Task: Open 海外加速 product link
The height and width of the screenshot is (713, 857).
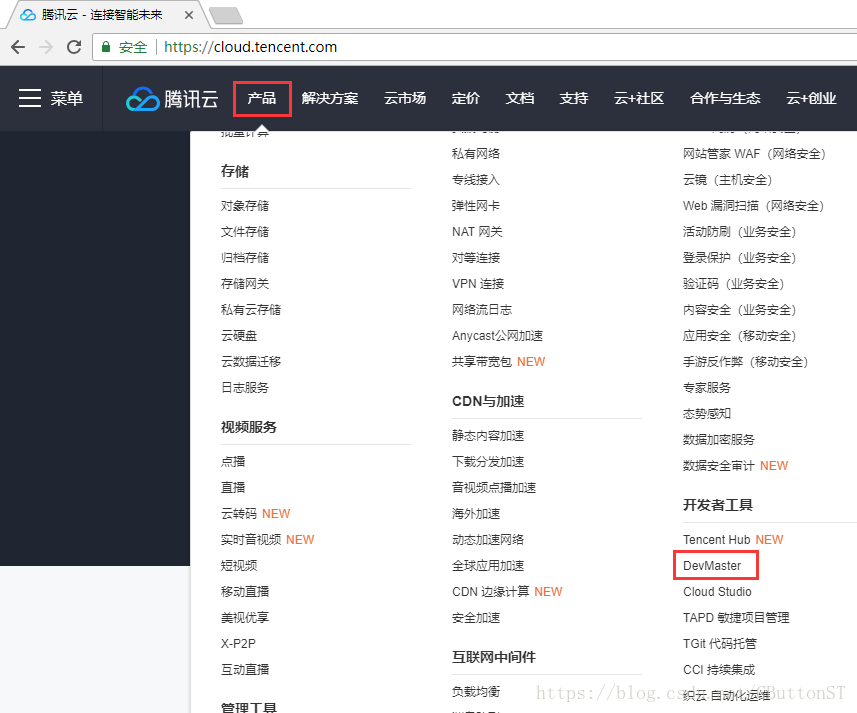Action: 476,514
